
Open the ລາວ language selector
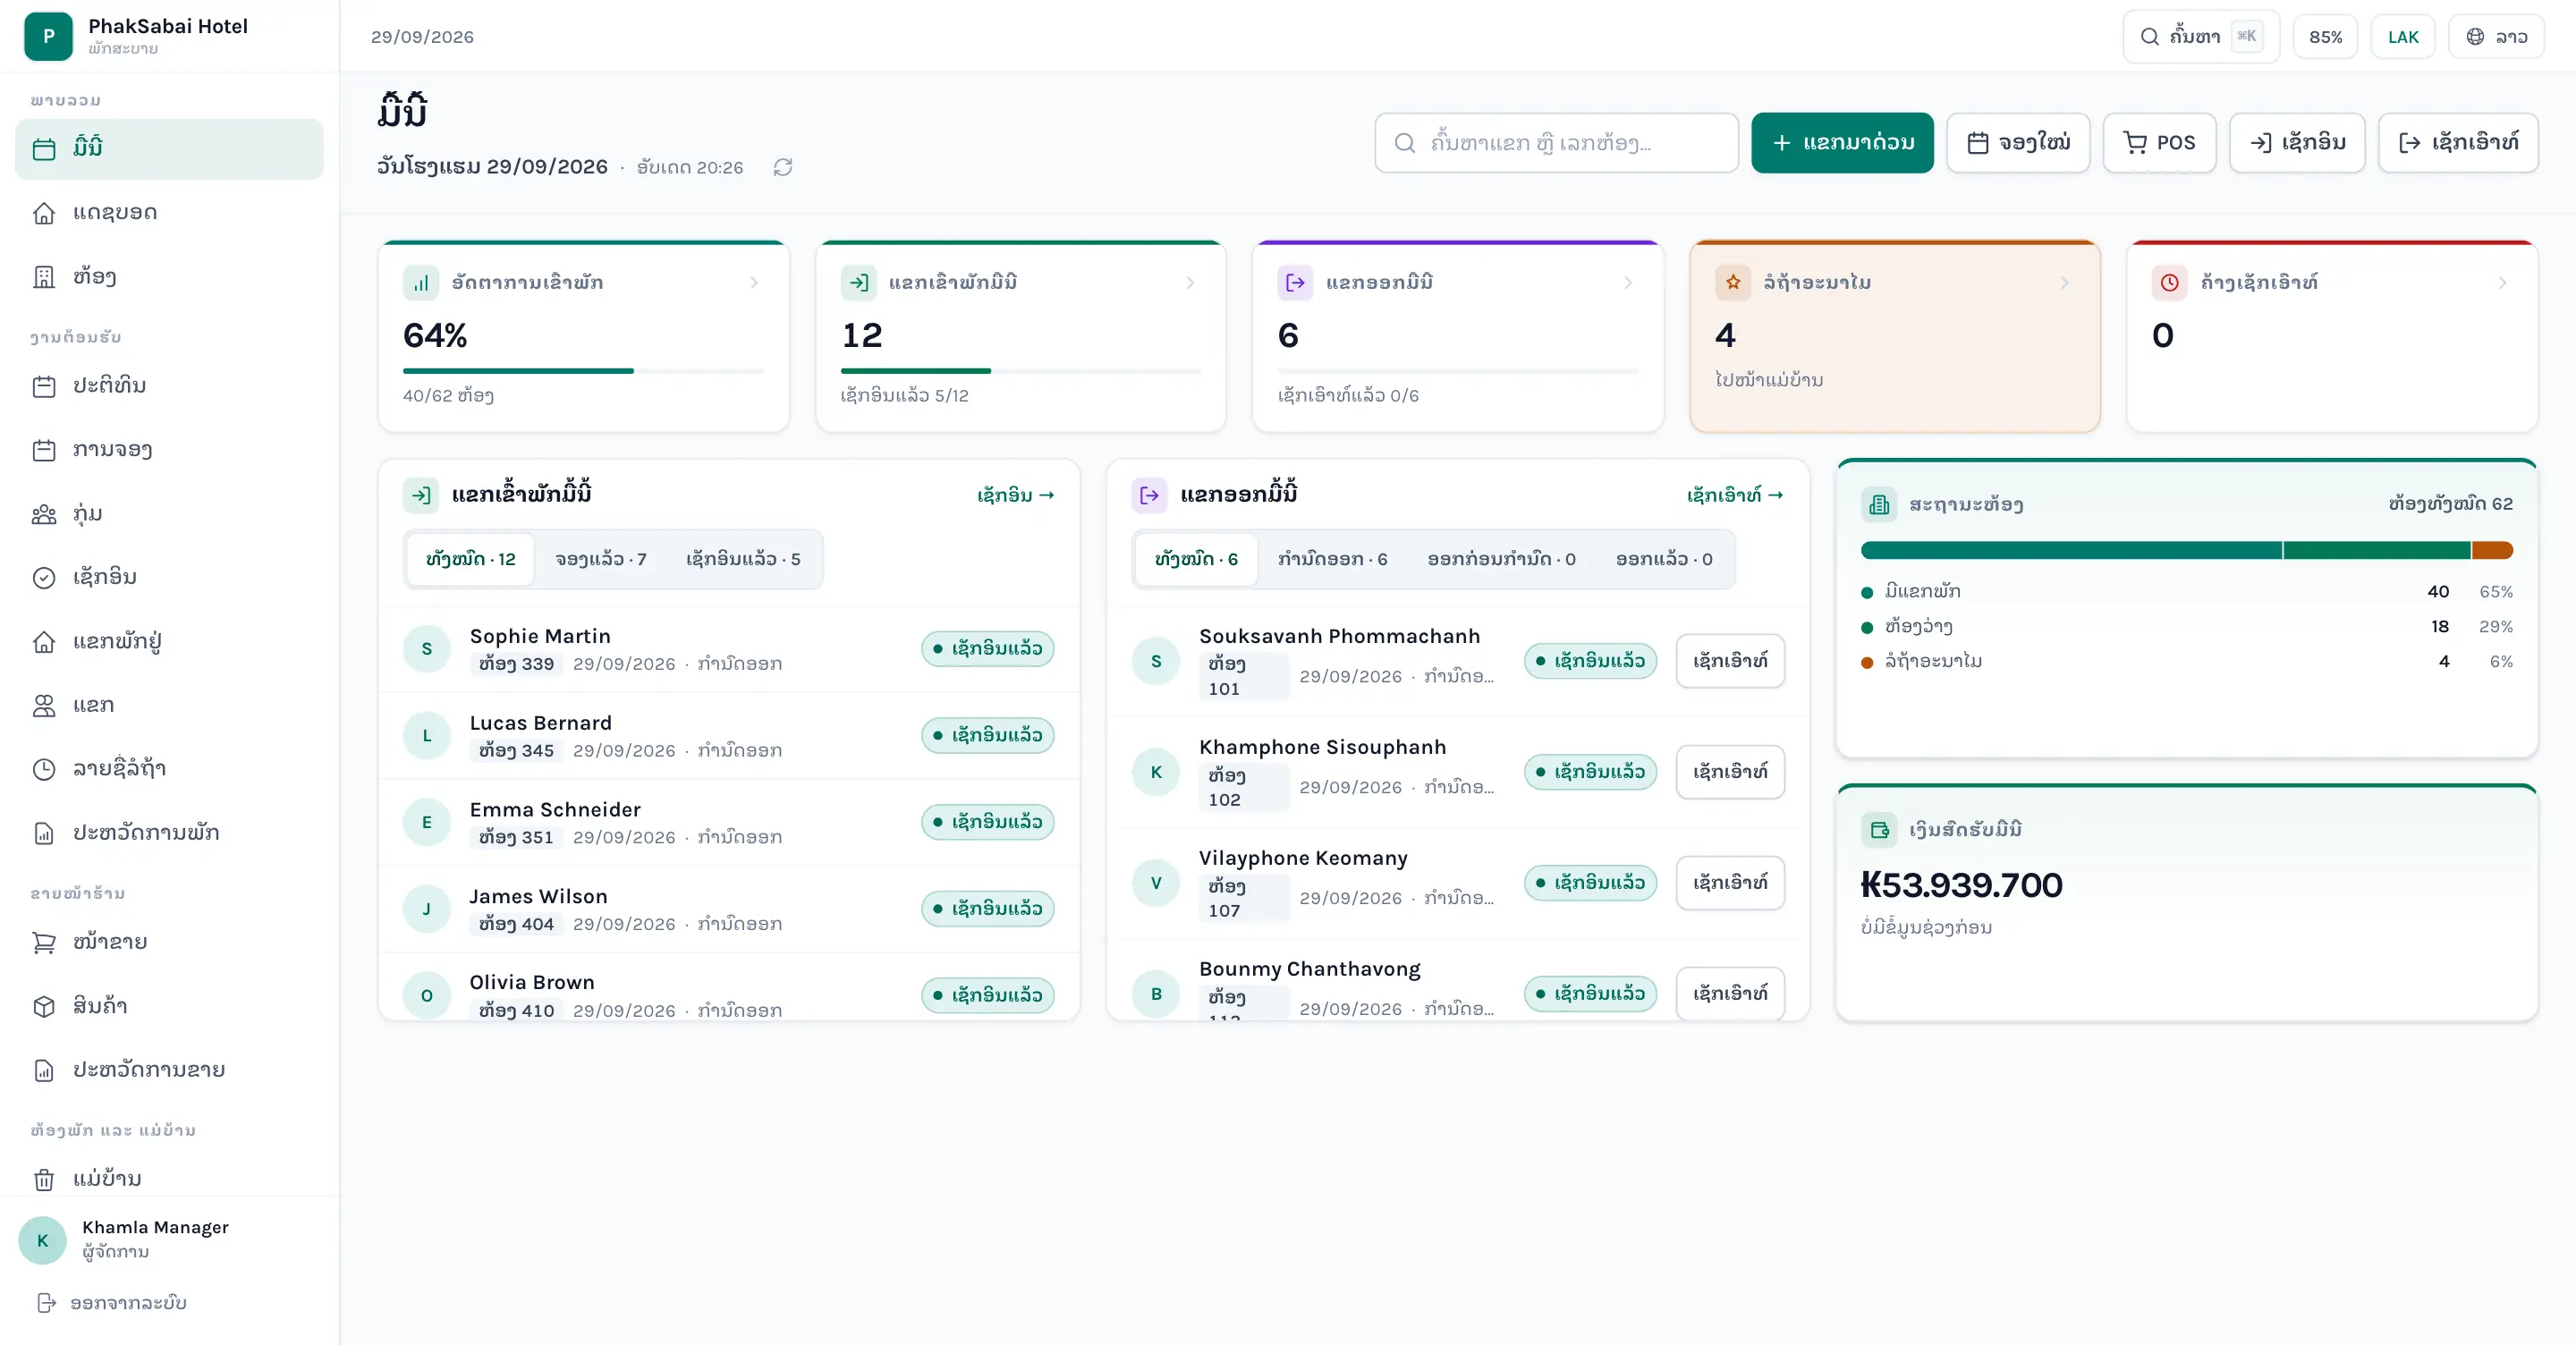click(2496, 36)
